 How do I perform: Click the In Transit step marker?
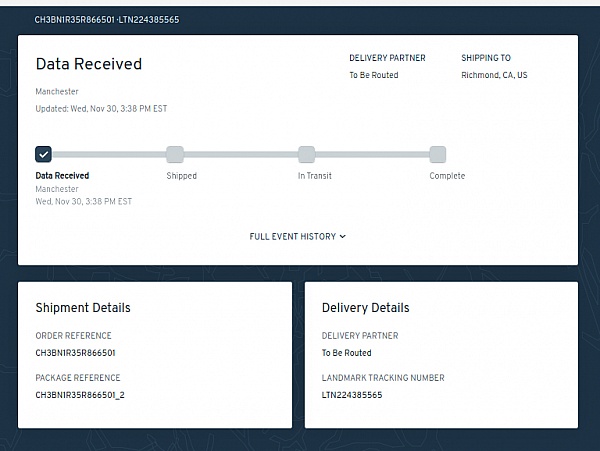(x=307, y=155)
